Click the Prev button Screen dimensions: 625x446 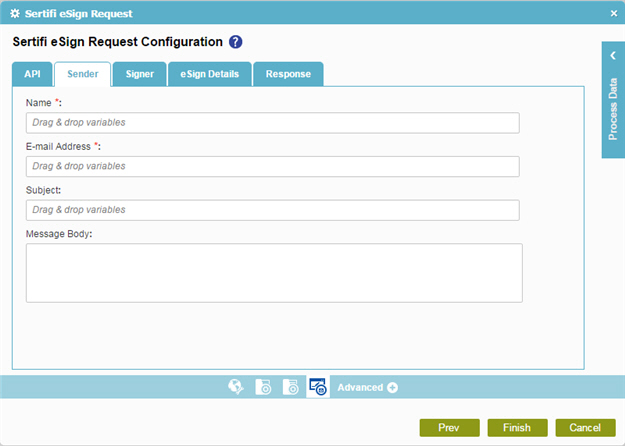point(449,428)
